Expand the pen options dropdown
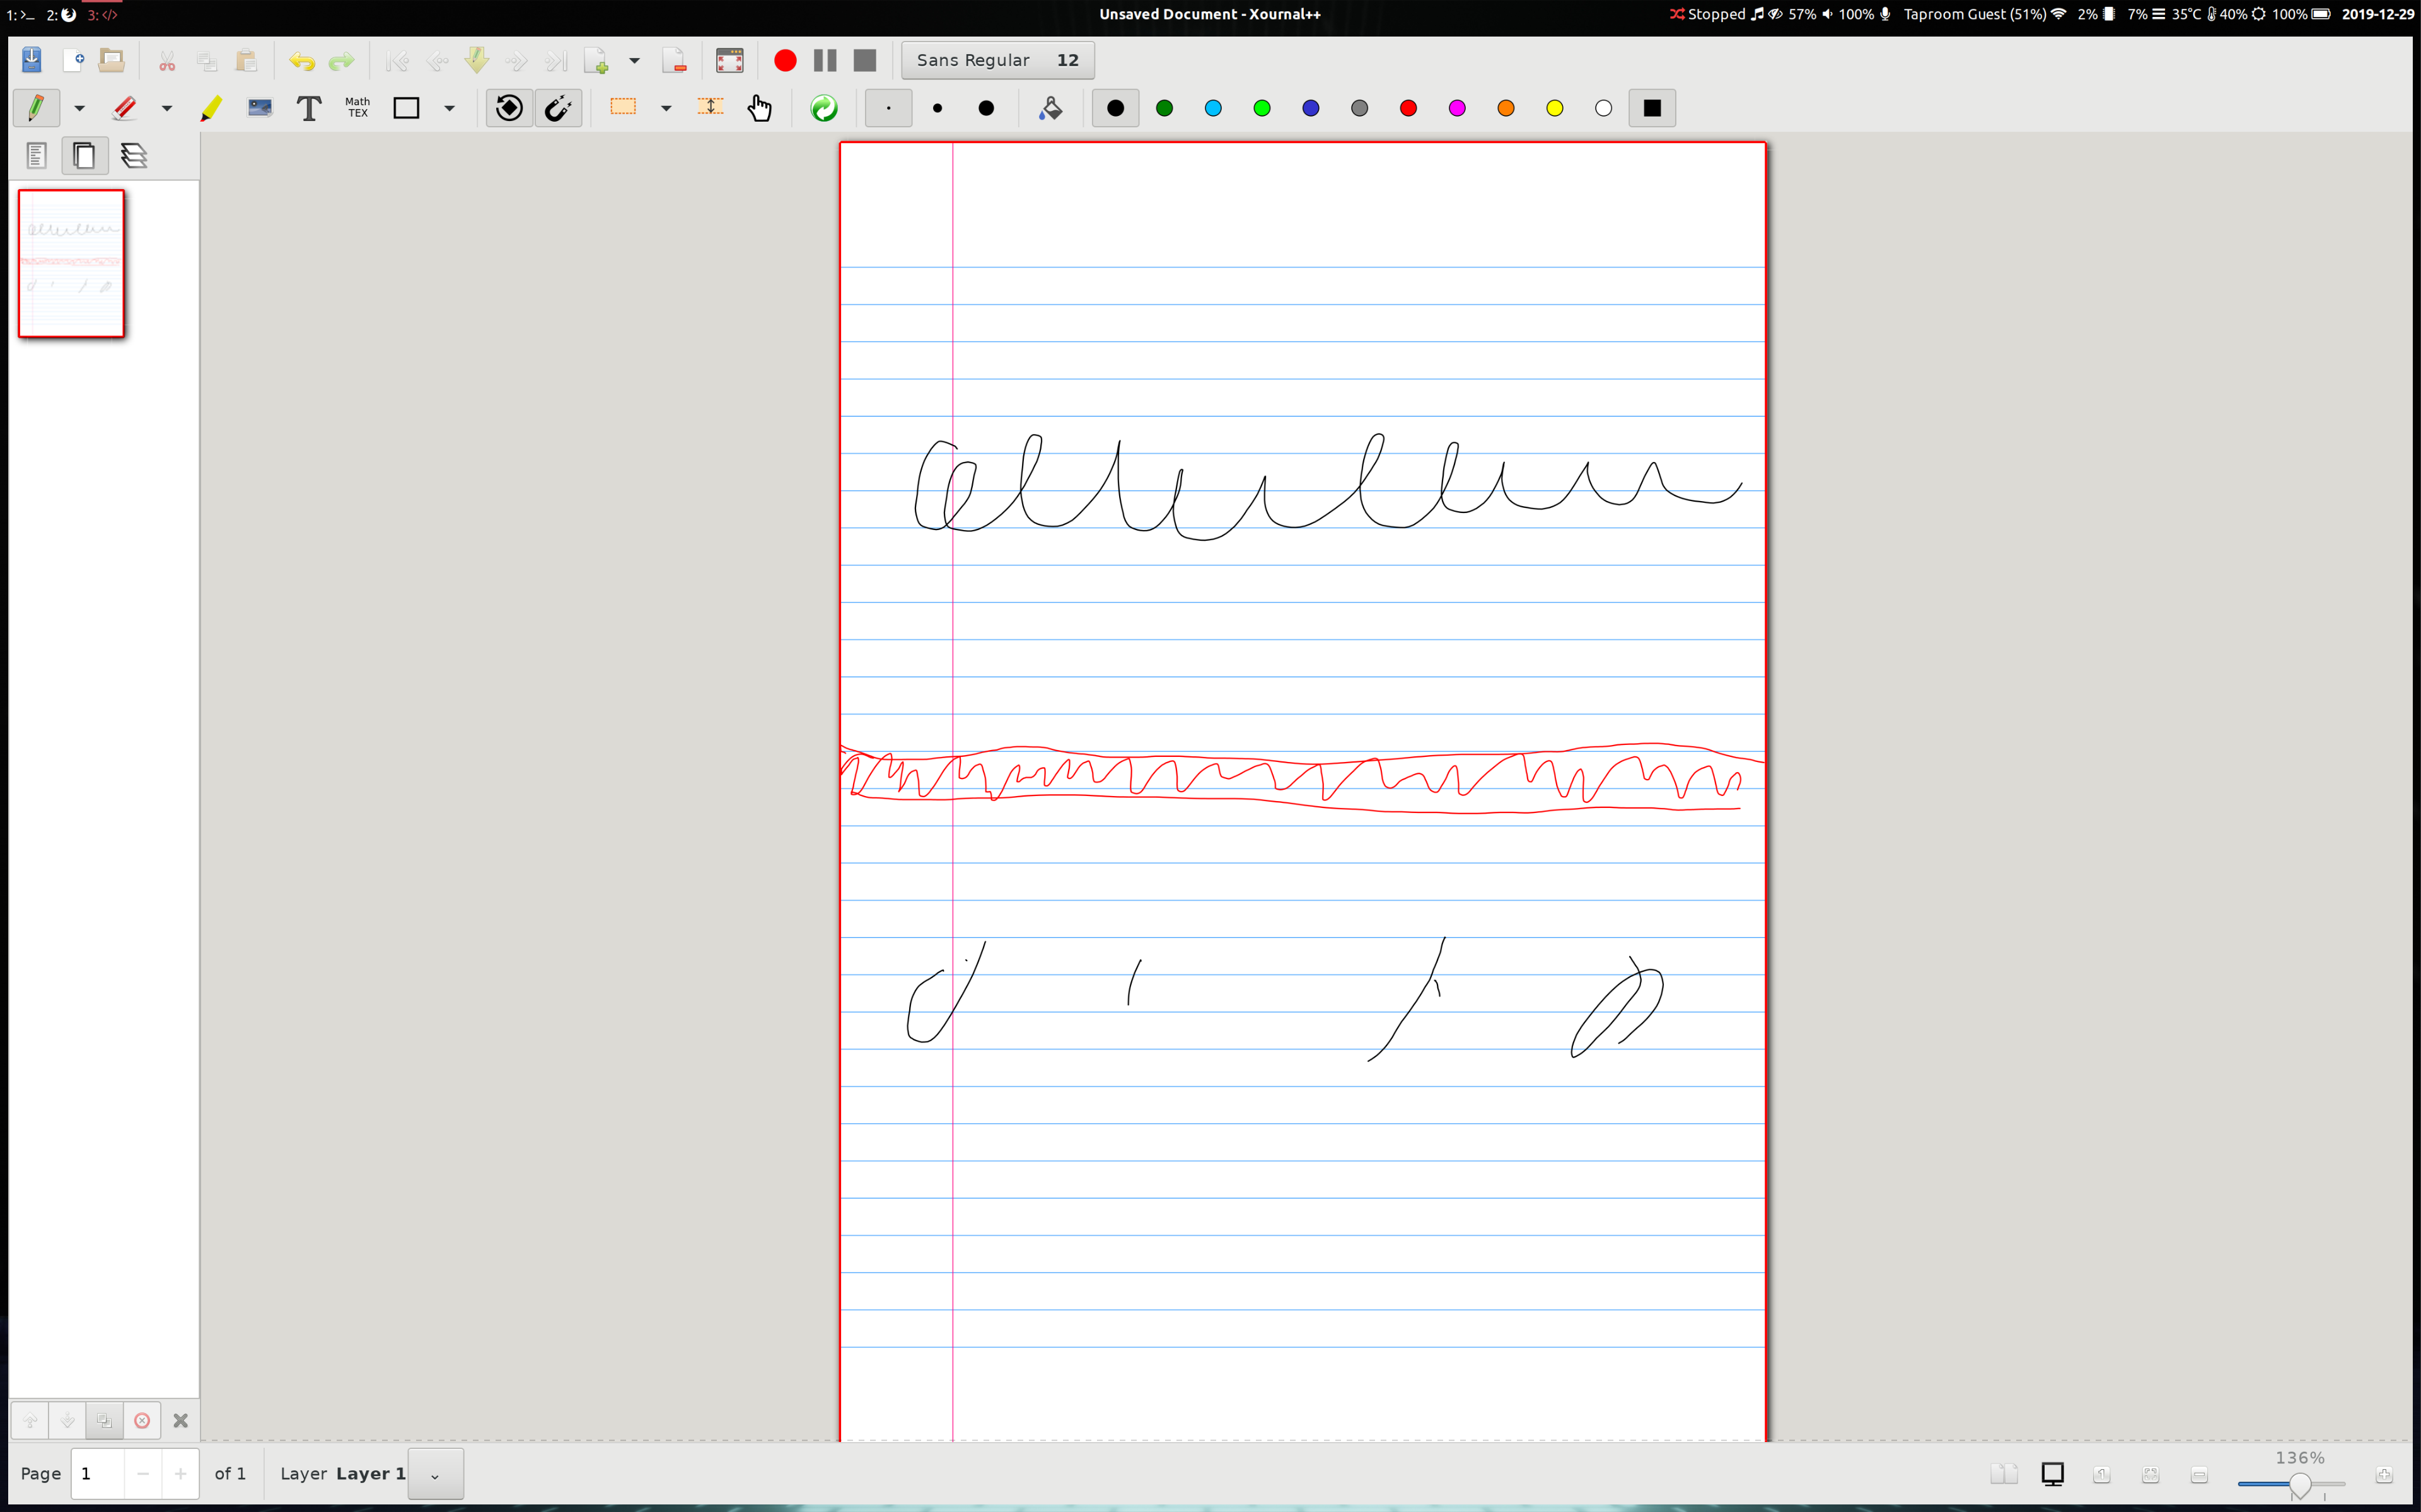The image size is (2421, 1512). [80, 108]
